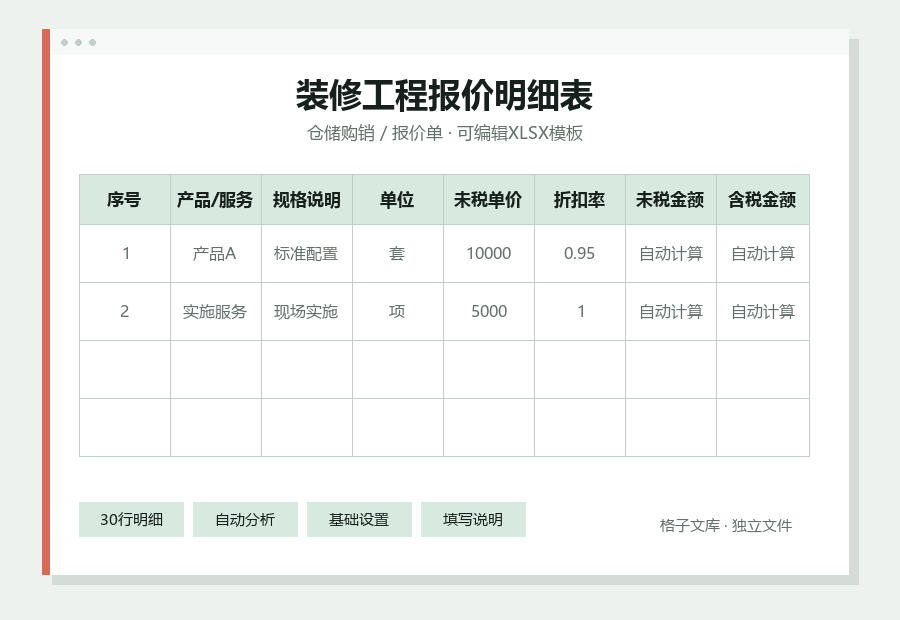The height and width of the screenshot is (620, 900).
Task: Open the 自动分析 tag
Action: pos(245,520)
